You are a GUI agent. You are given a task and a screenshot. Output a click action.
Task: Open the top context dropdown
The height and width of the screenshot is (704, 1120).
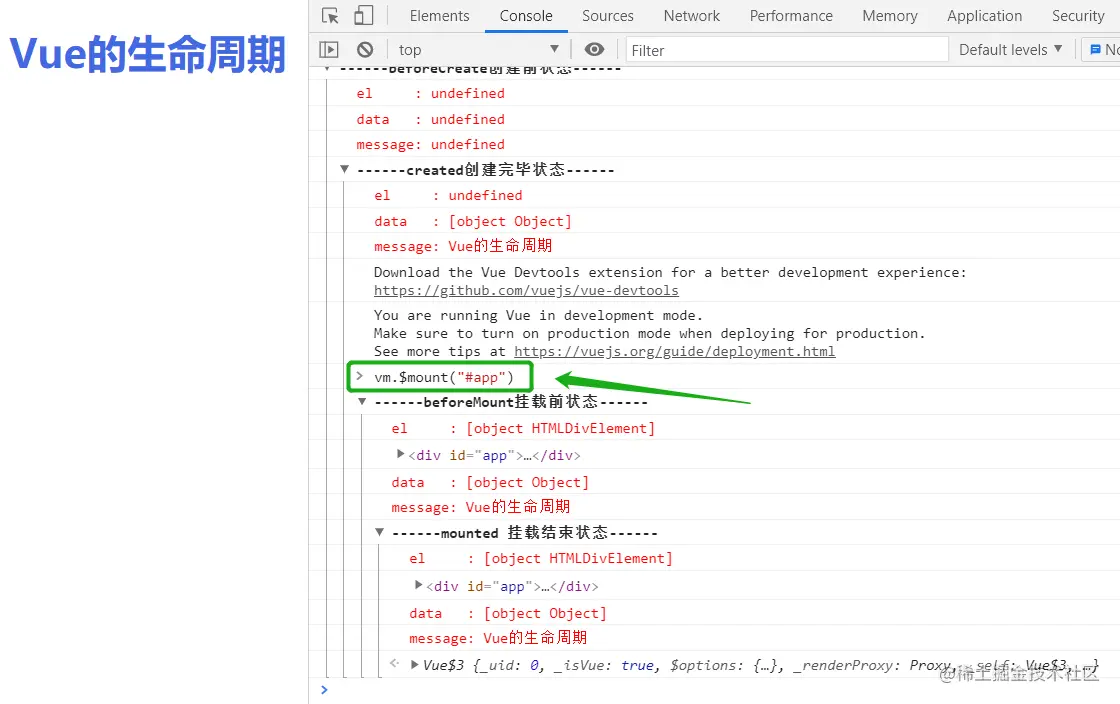[x=478, y=49]
